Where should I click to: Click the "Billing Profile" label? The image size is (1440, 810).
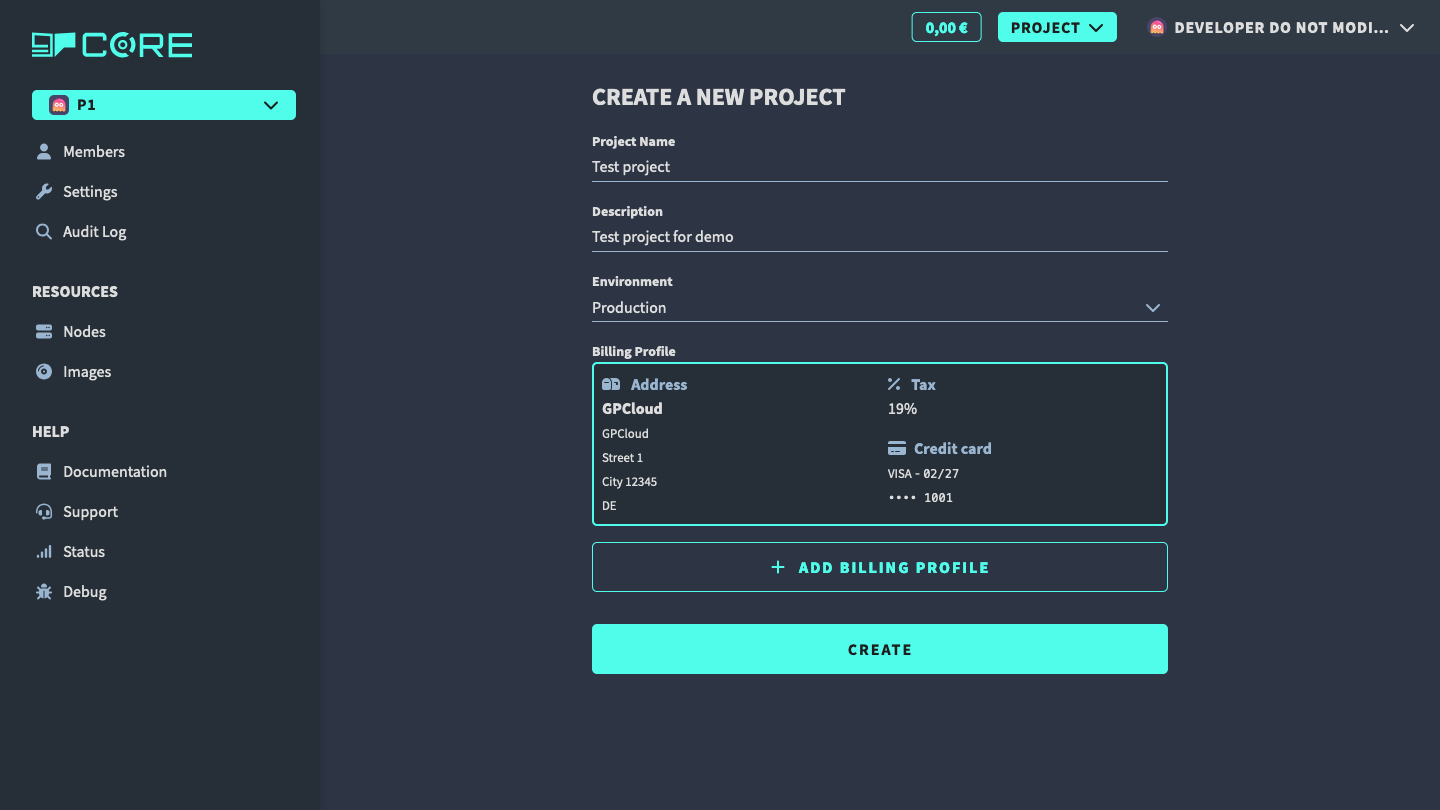634,352
